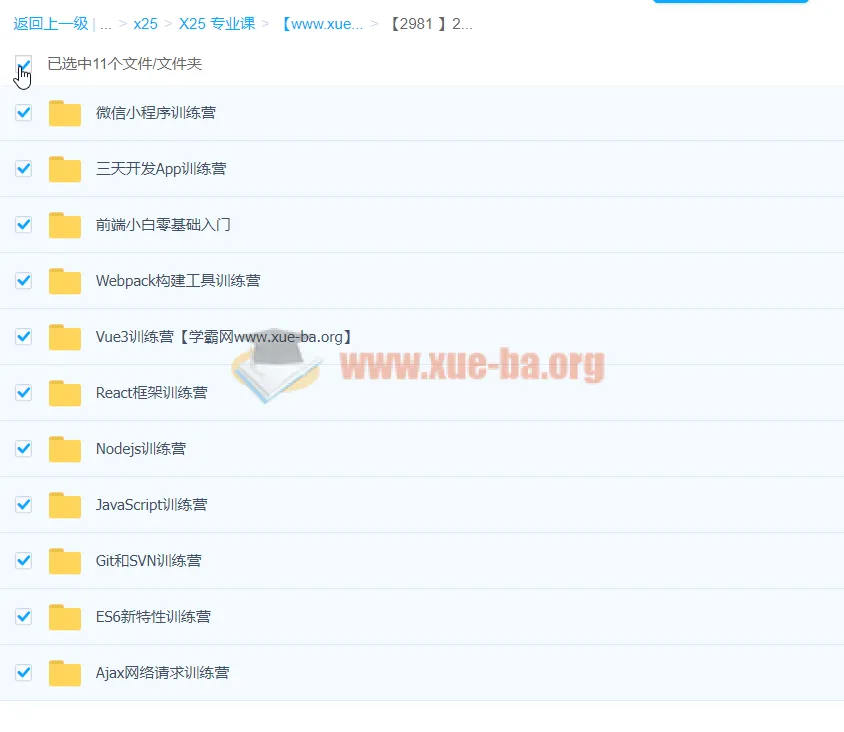Screen dimensions: 844x732
Task: Click the Nodejs训练营 folder icon
Action: click(65, 449)
